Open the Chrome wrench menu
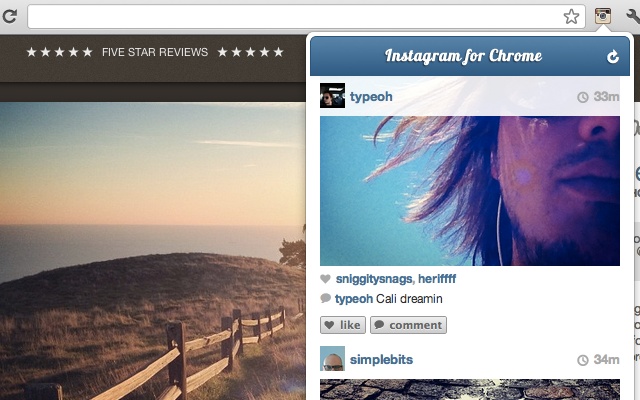 pos(632,16)
